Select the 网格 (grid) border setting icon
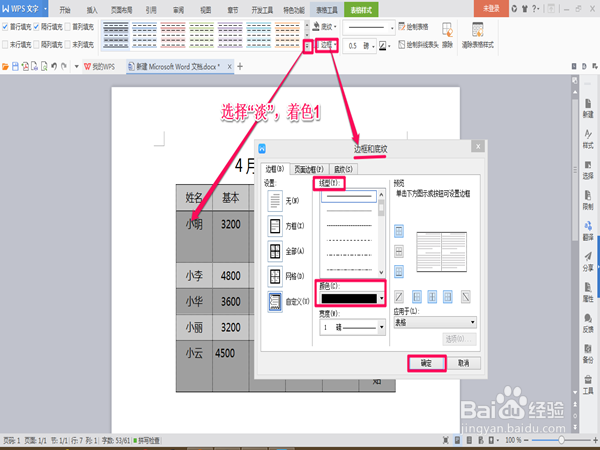 (x=275, y=276)
